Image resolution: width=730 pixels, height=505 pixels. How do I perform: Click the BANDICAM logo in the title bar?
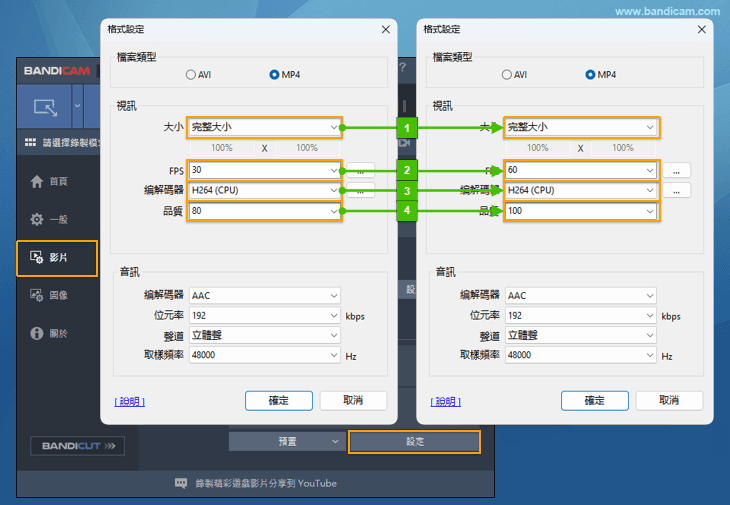point(57,71)
